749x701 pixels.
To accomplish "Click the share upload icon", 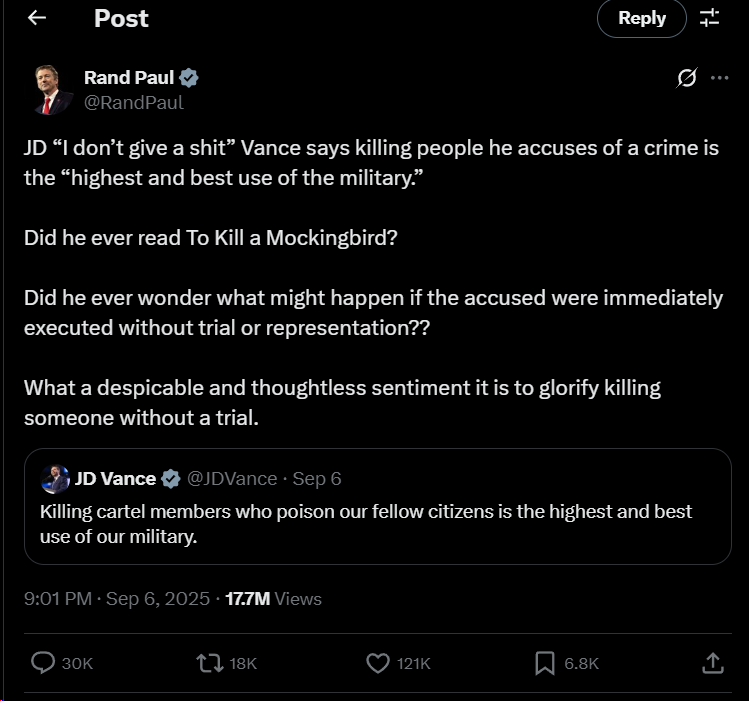I will [x=712, y=662].
